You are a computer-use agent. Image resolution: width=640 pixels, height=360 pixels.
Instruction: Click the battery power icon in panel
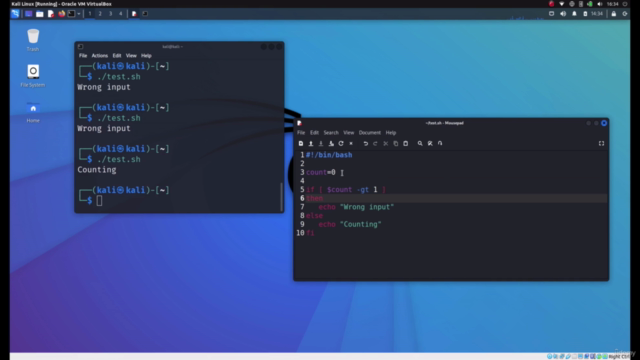click(x=585, y=13)
